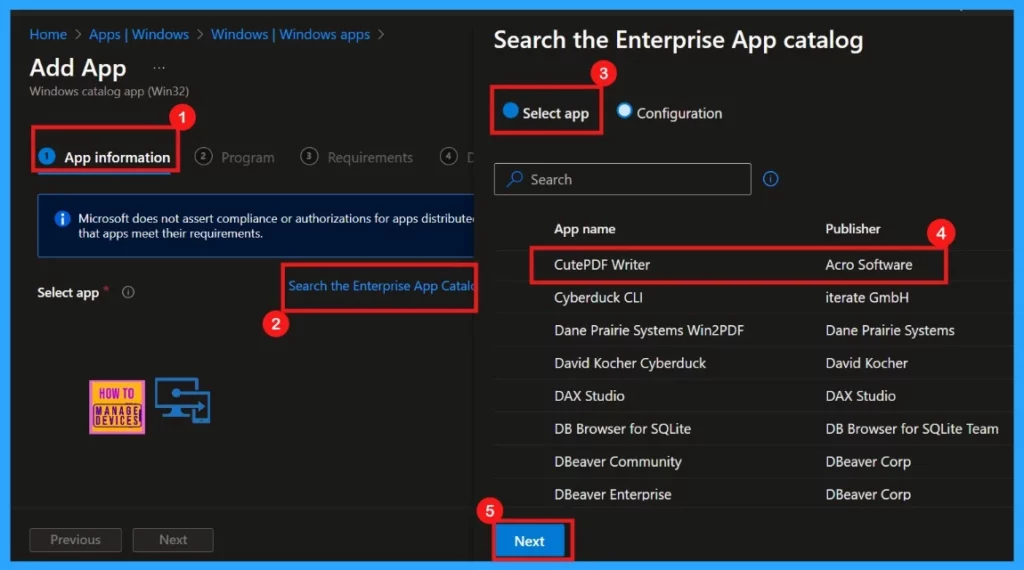The image size is (1024, 570).
Task: Click the info icon in compliance banner
Action: [62, 219]
